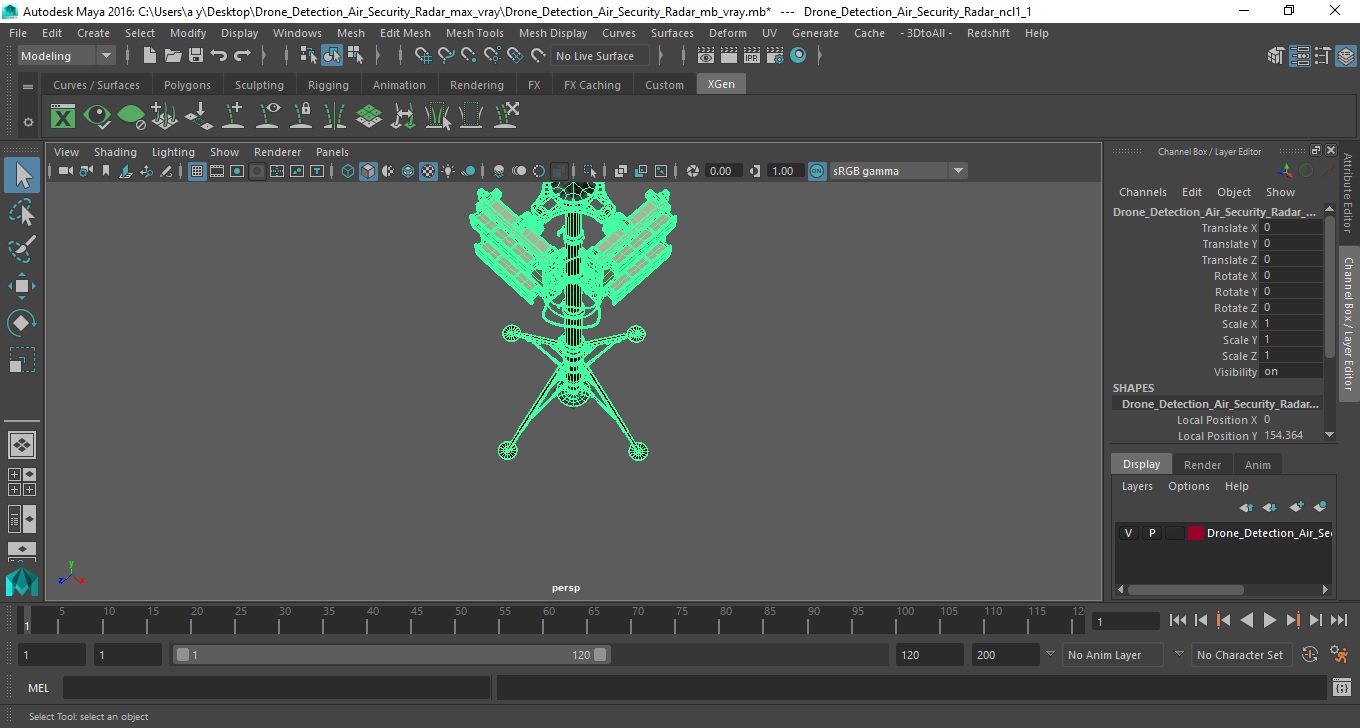Click the Options menu in Layer Editor
Screen dimensions: 1360x728
tap(1188, 486)
